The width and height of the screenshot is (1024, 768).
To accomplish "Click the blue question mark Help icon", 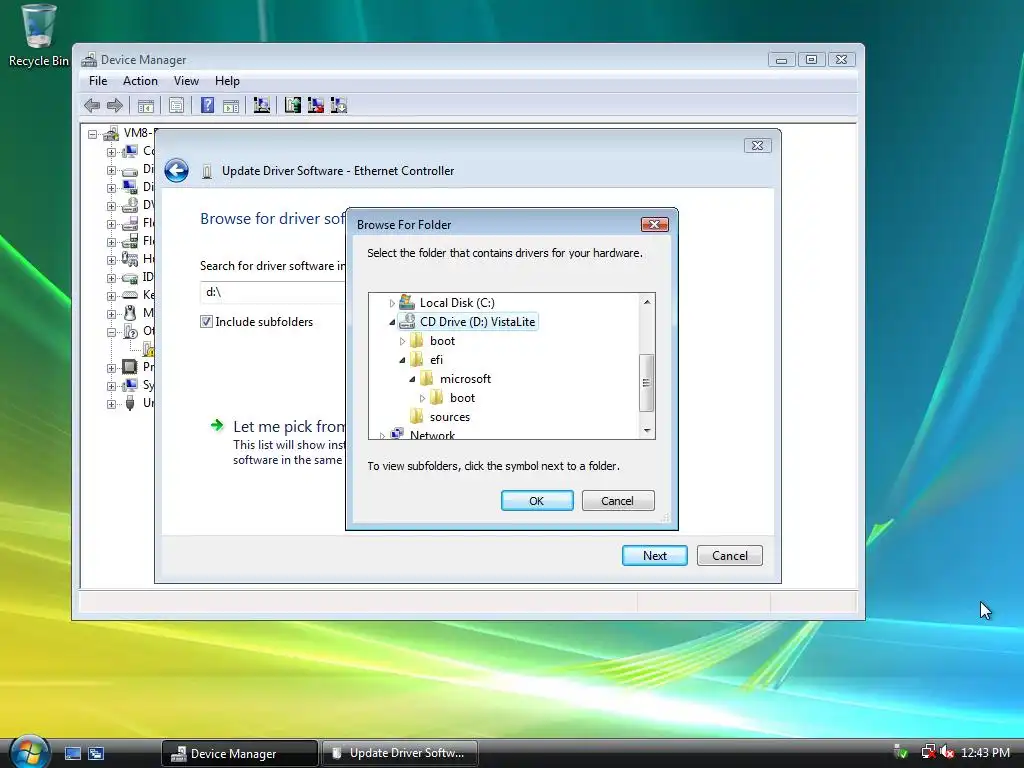I will [x=207, y=105].
